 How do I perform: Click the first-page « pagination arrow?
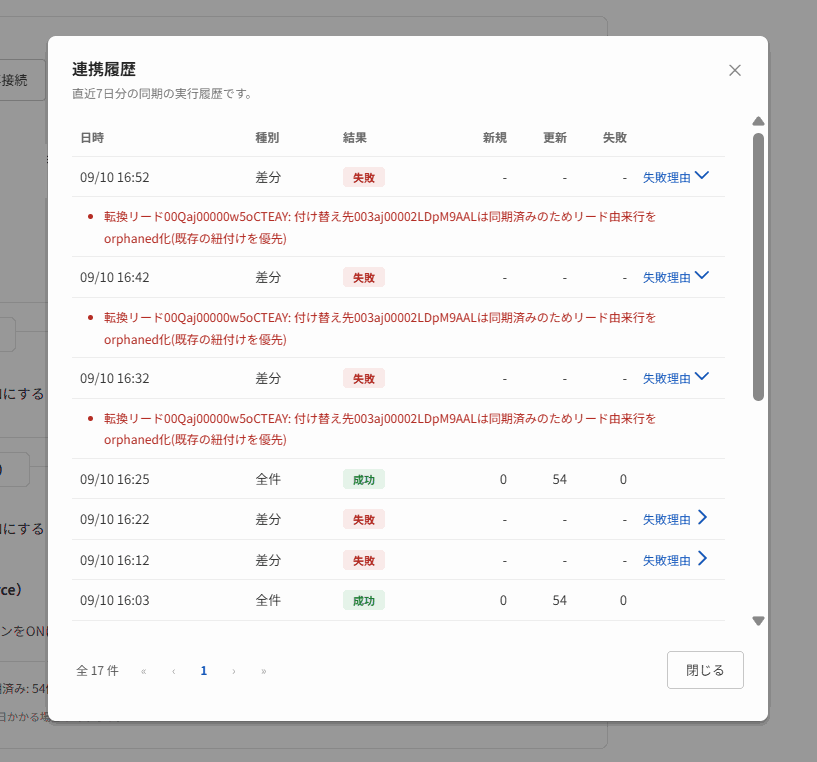[x=144, y=671]
